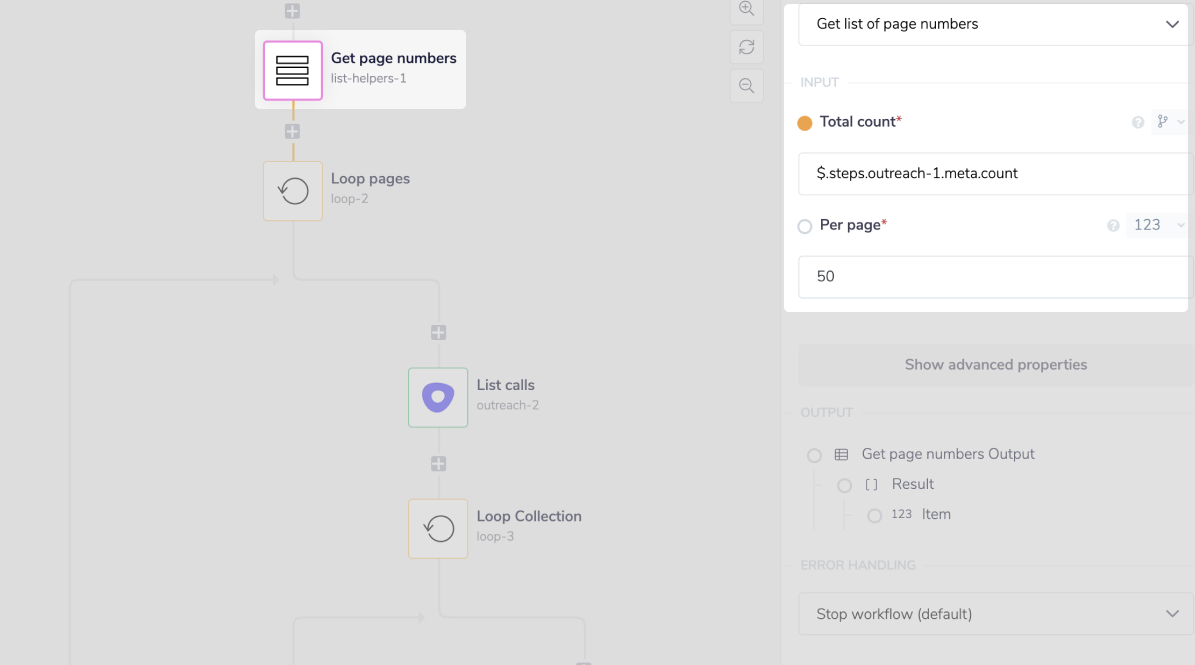The height and width of the screenshot is (665, 1195).
Task: Click help icon next to Per page
Action: (x=1113, y=226)
